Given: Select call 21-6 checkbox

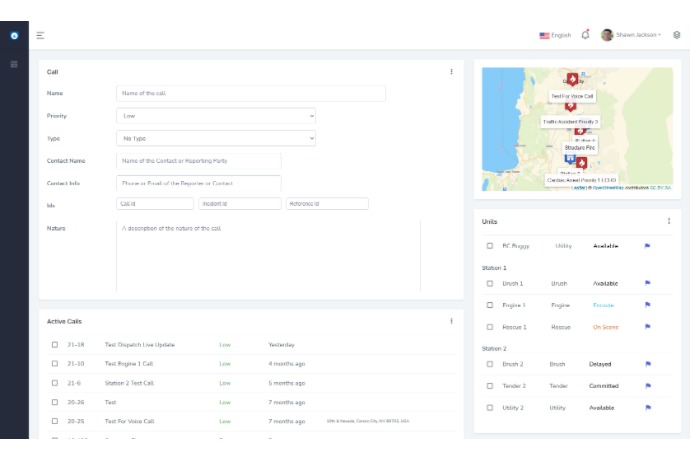Looking at the screenshot, I should point(55,383).
